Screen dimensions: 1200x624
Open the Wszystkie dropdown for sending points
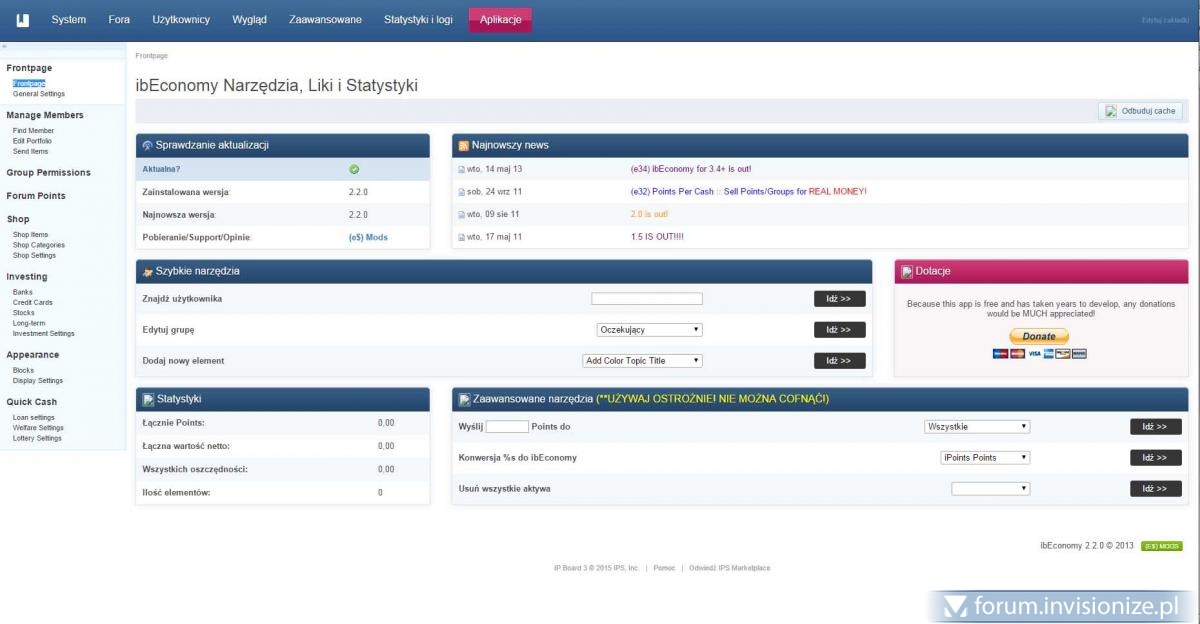977,426
